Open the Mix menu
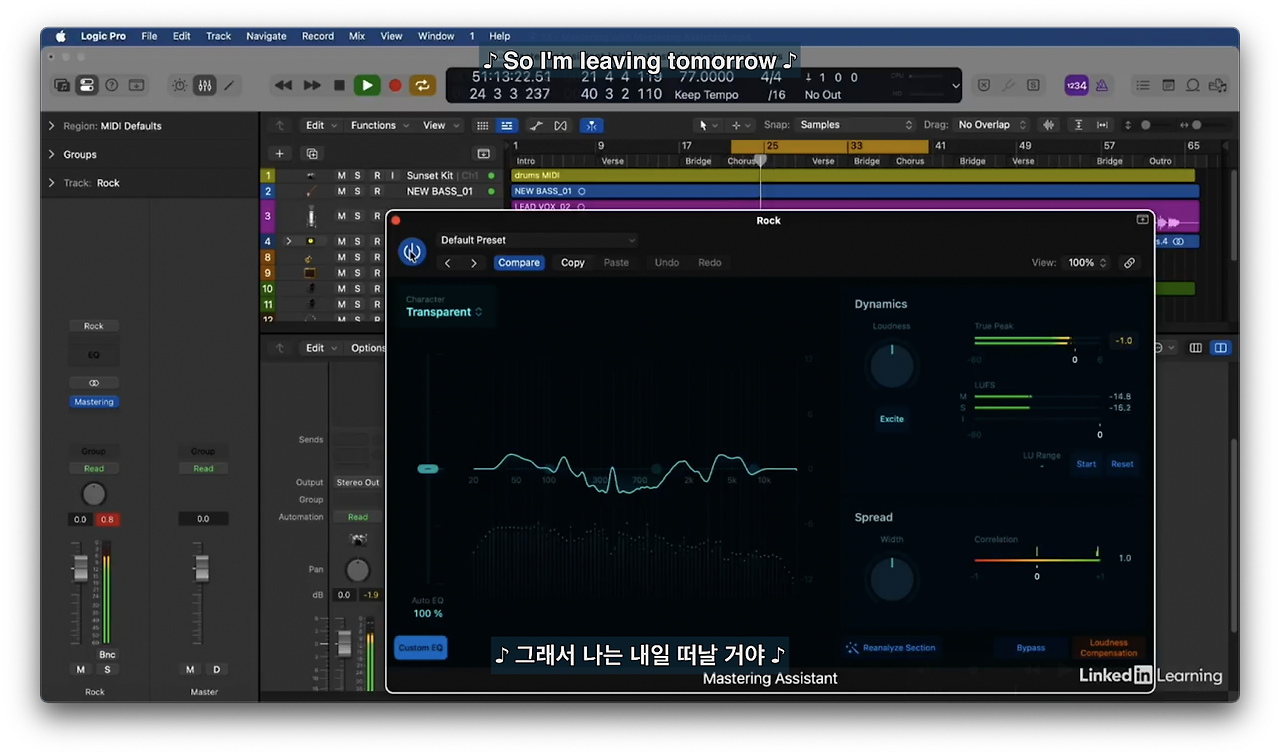Screen dimensions: 1280x756 point(357,36)
